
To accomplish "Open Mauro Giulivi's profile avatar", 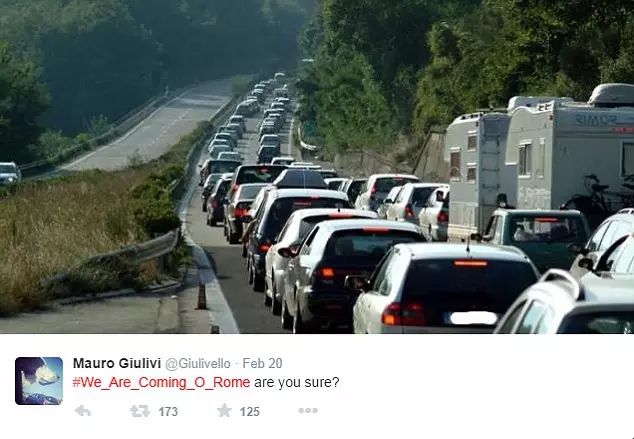I will 39,381.
